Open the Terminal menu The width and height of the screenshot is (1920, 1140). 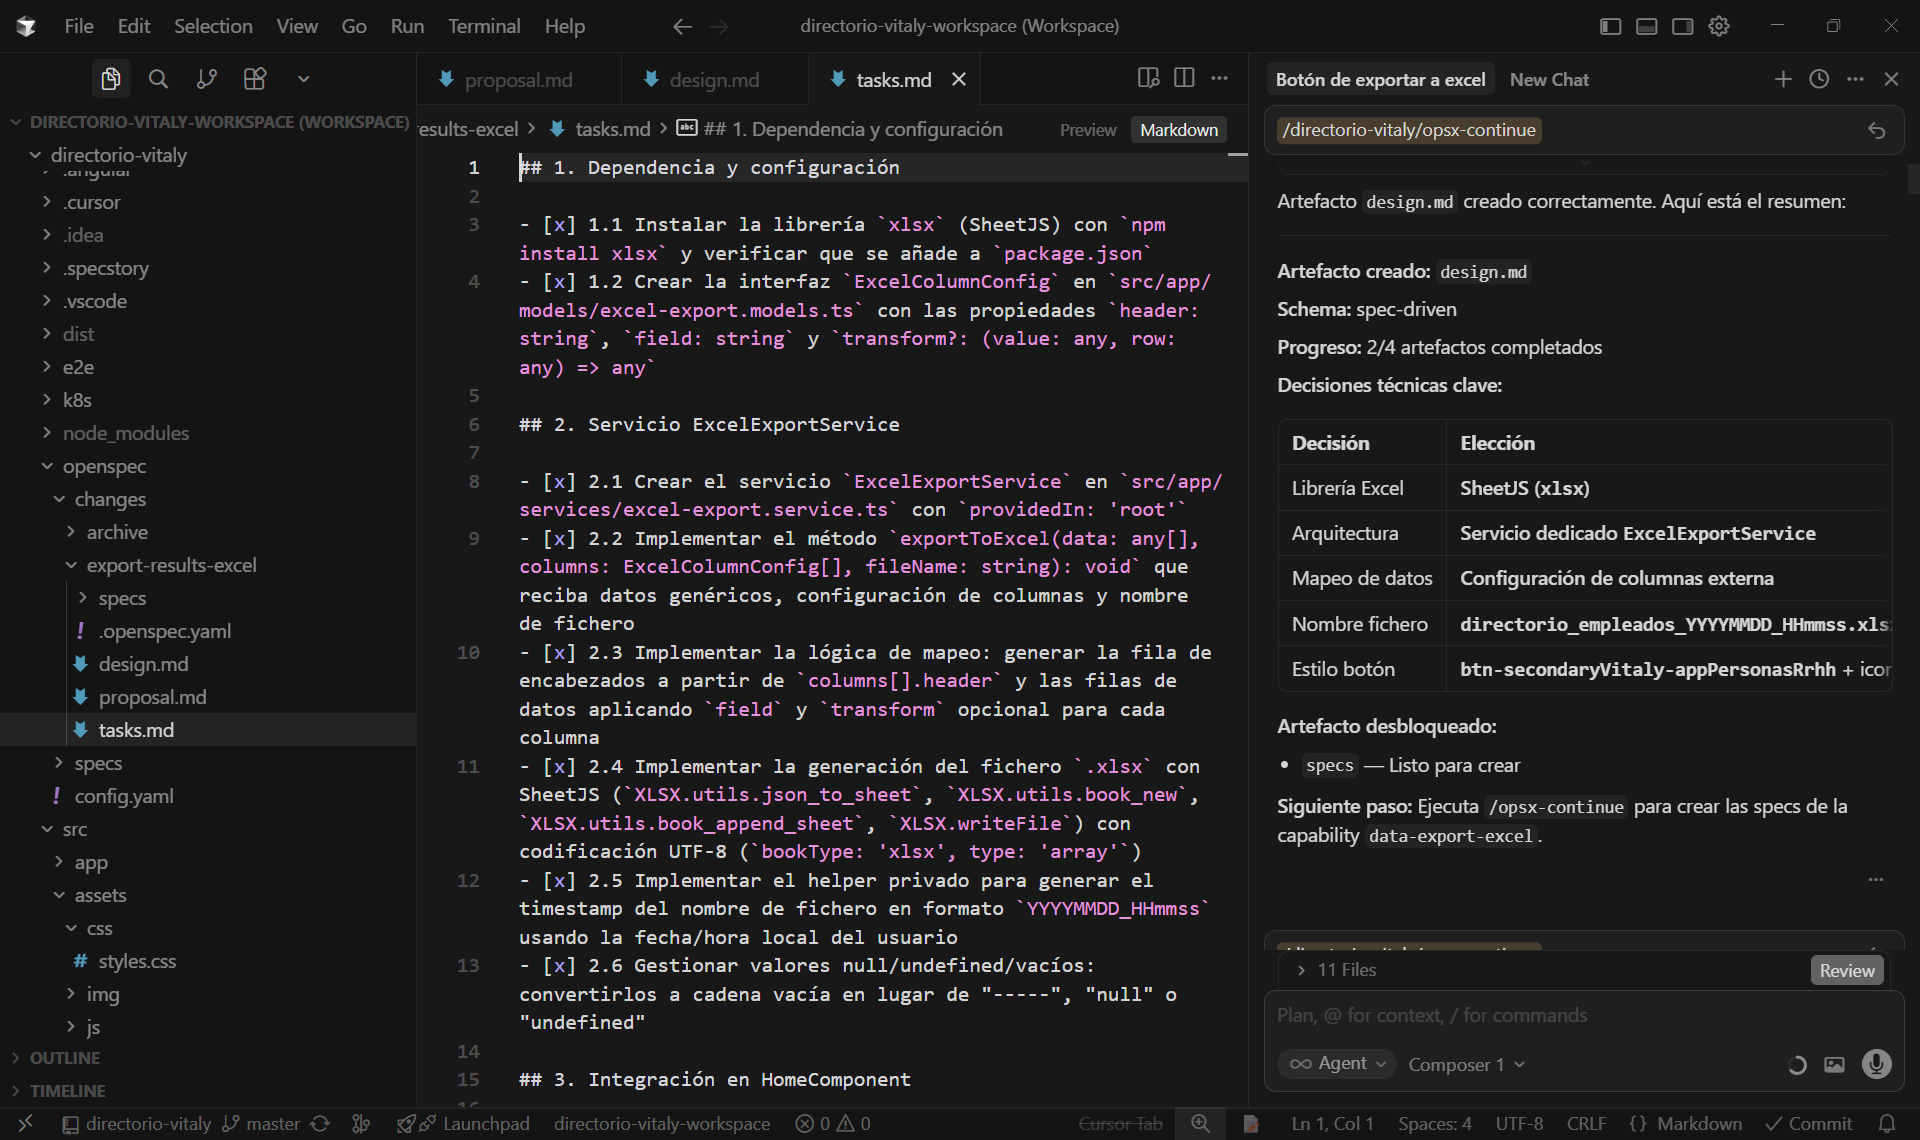coord(483,26)
